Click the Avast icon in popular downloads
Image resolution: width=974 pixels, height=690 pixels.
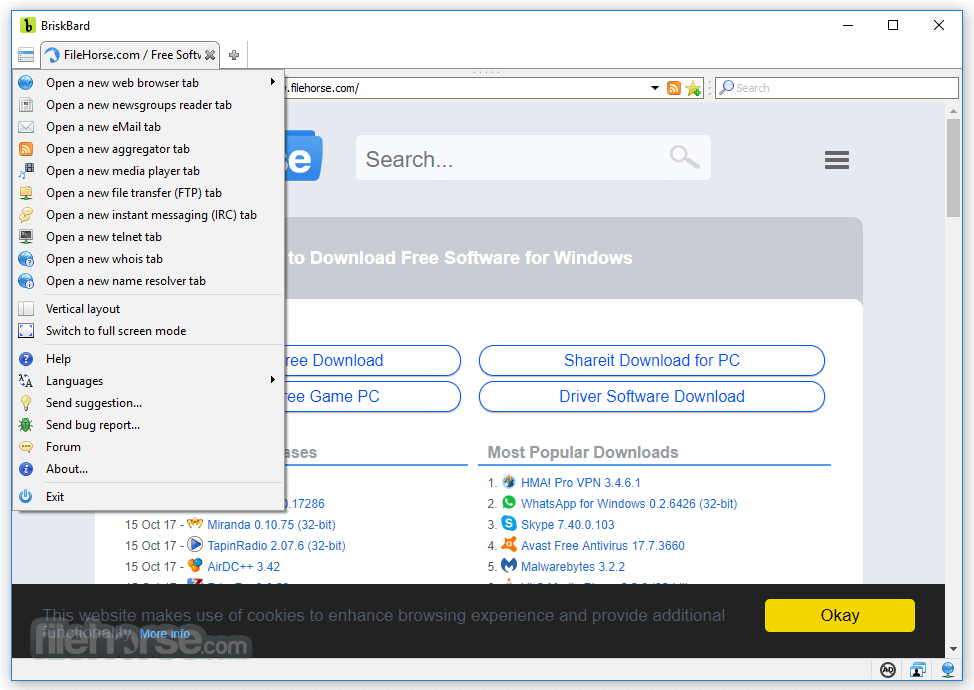(509, 545)
